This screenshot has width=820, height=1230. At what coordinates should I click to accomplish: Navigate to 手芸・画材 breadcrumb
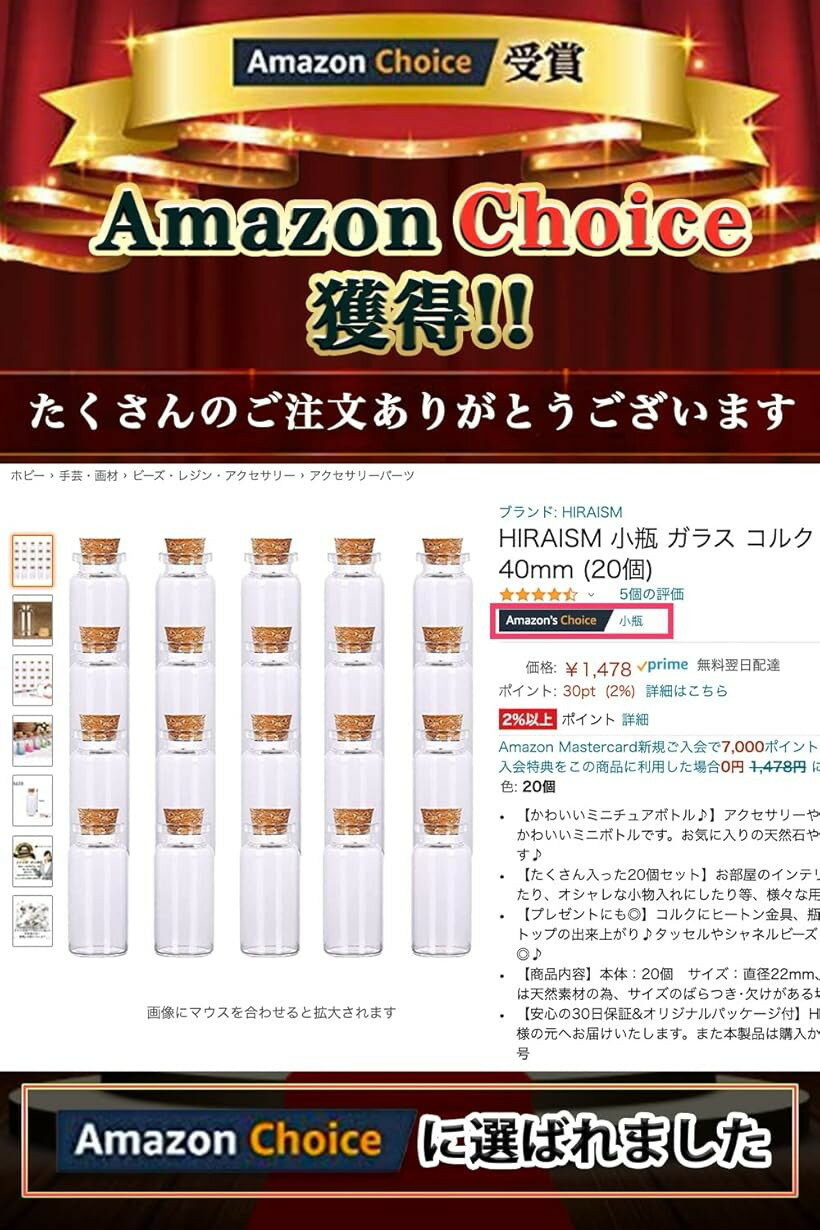82,476
